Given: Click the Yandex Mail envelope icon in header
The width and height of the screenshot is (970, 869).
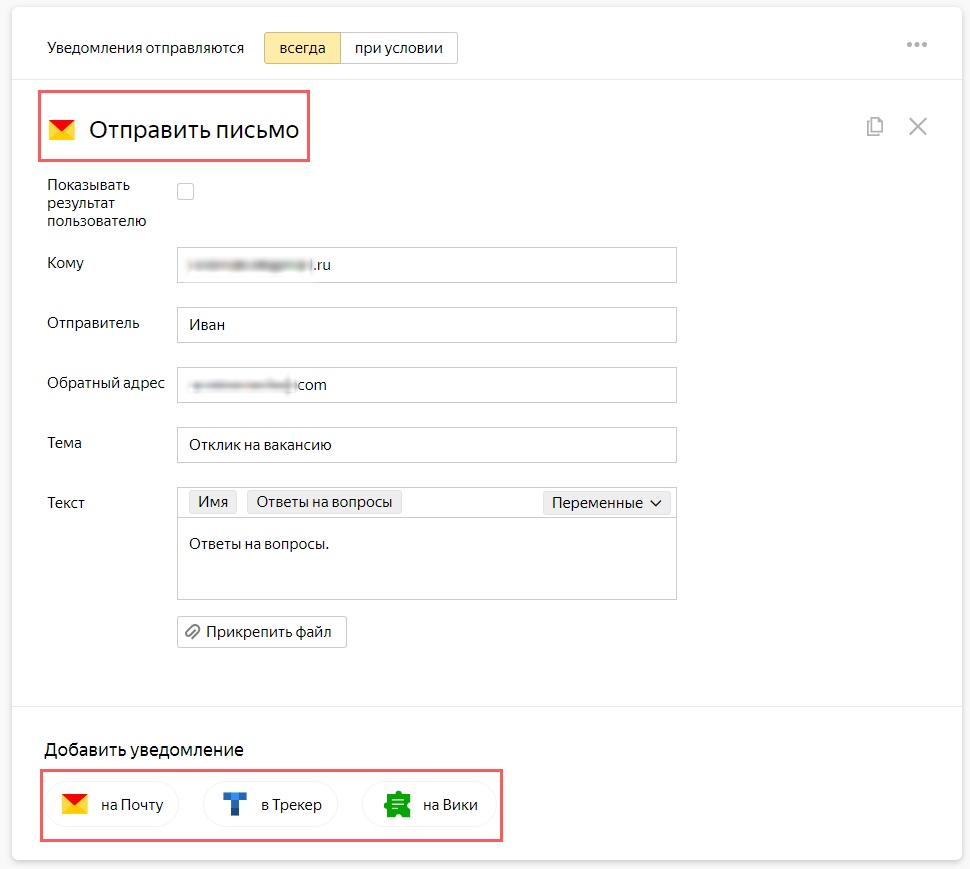Looking at the screenshot, I should 62,130.
